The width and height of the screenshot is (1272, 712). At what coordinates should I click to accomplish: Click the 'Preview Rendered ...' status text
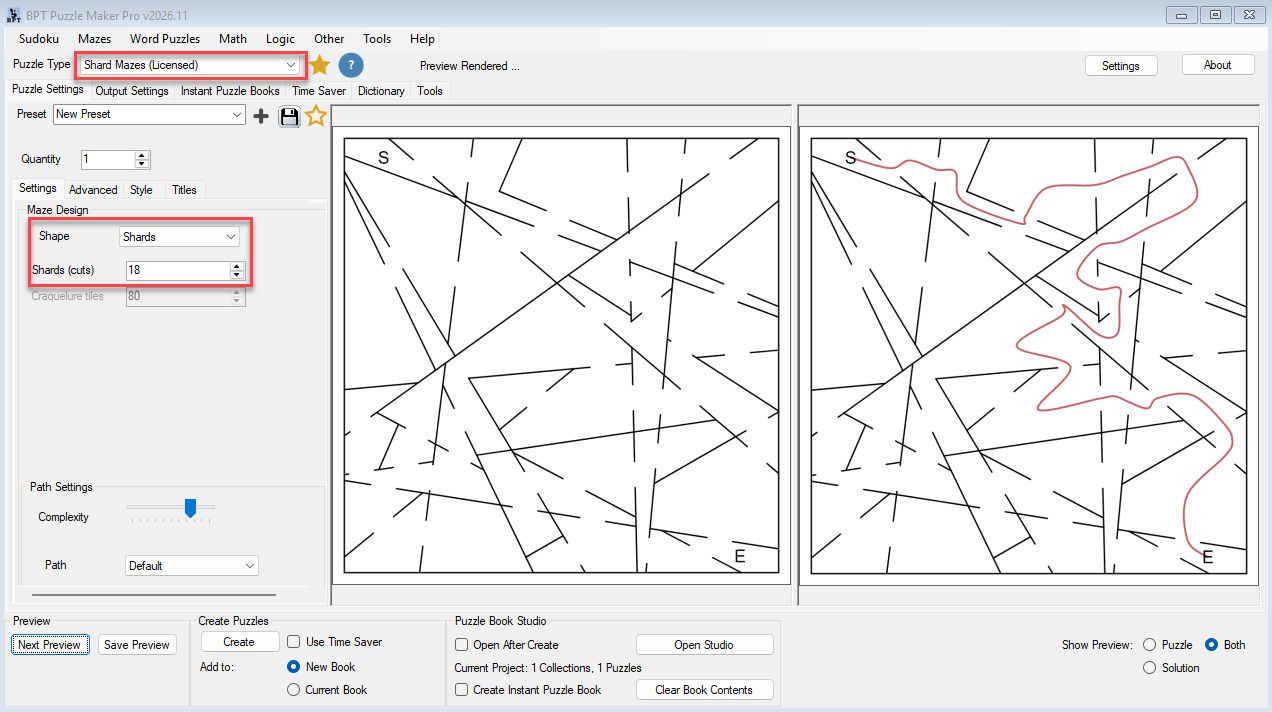coord(469,66)
